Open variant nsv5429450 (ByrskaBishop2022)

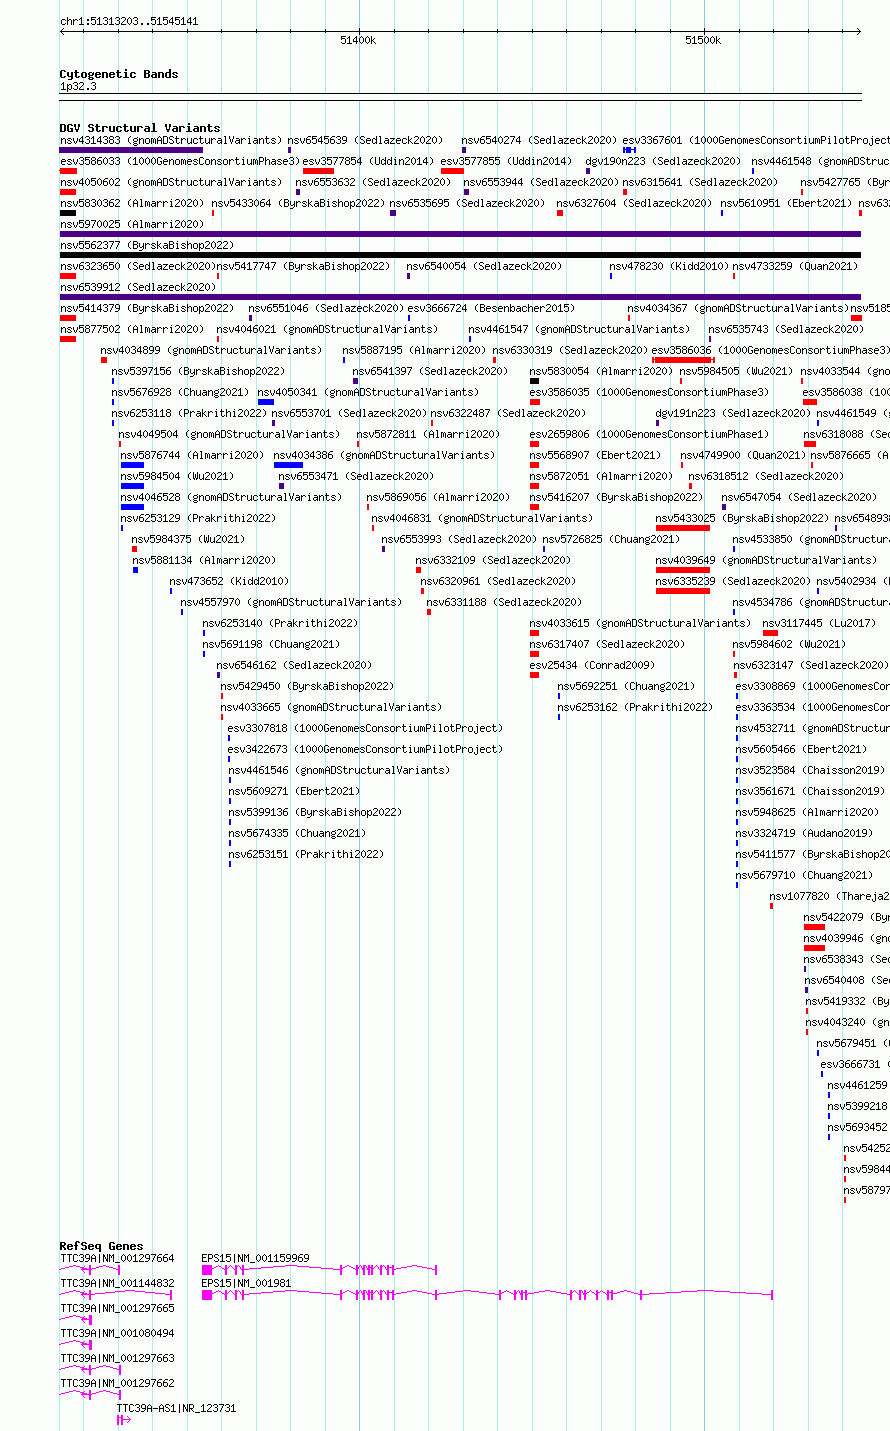pyautogui.click(x=307, y=686)
